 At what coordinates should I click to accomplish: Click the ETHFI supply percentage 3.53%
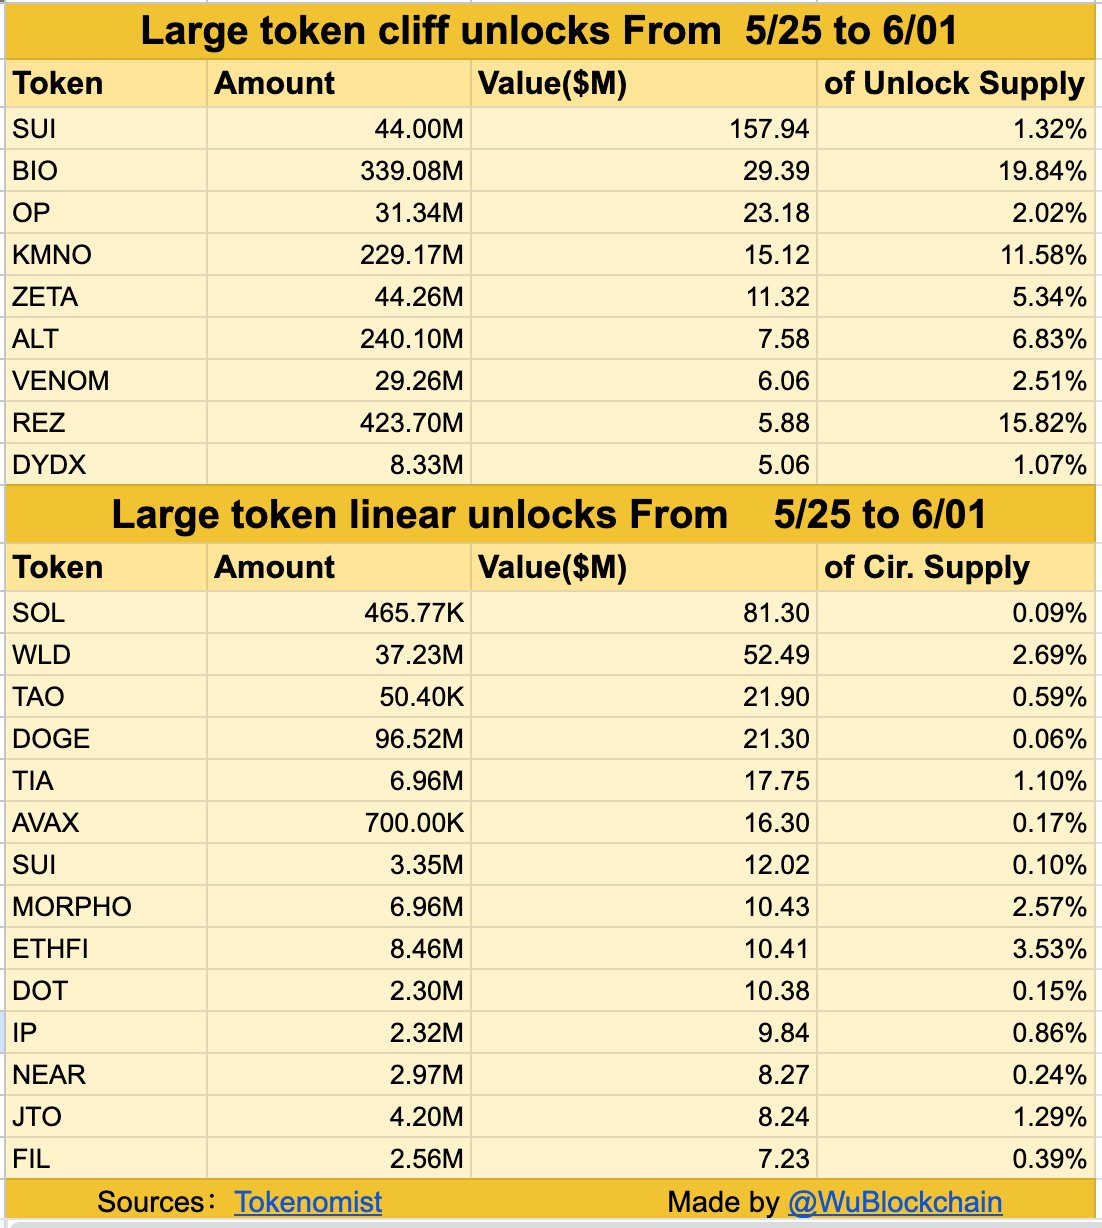[1049, 949]
